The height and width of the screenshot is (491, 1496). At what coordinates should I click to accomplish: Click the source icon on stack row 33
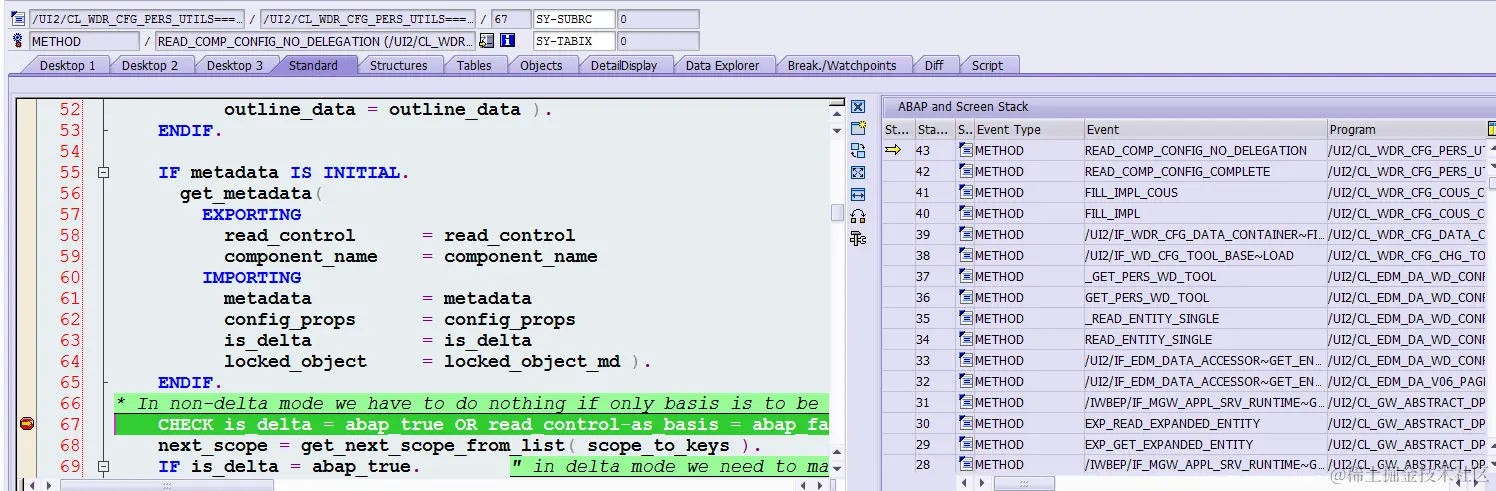point(965,360)
